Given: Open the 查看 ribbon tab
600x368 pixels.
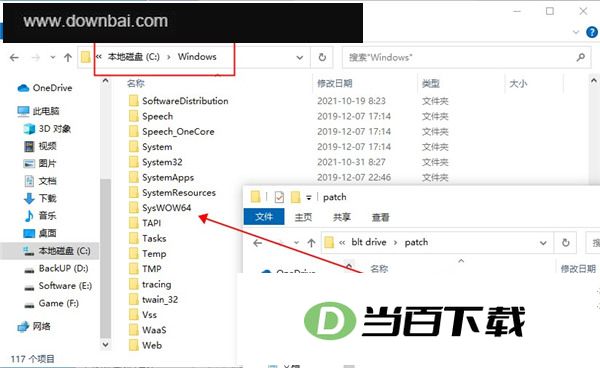Looking at the screenshot, I should (x=380, y=217).
